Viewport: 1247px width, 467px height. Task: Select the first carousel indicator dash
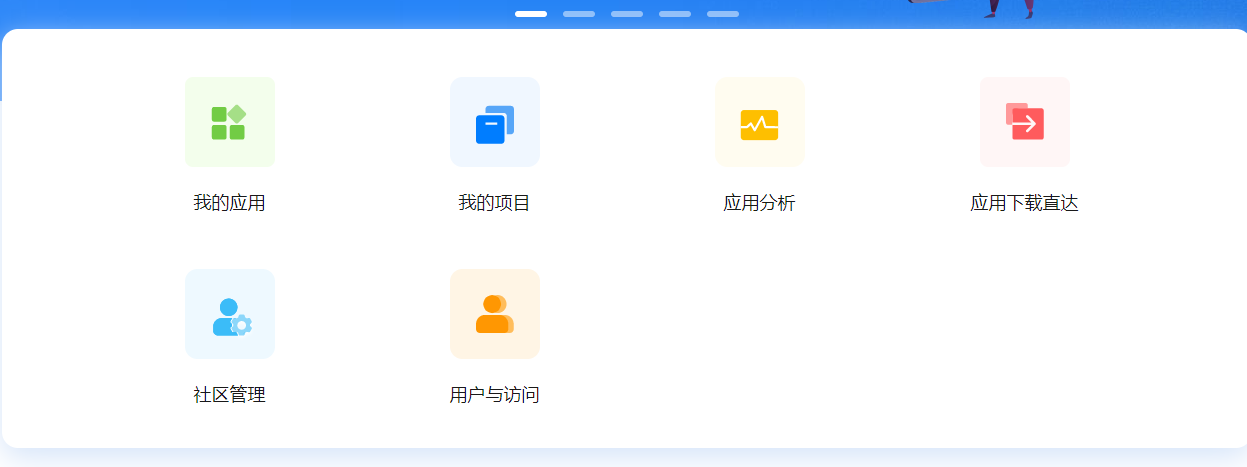531,14
